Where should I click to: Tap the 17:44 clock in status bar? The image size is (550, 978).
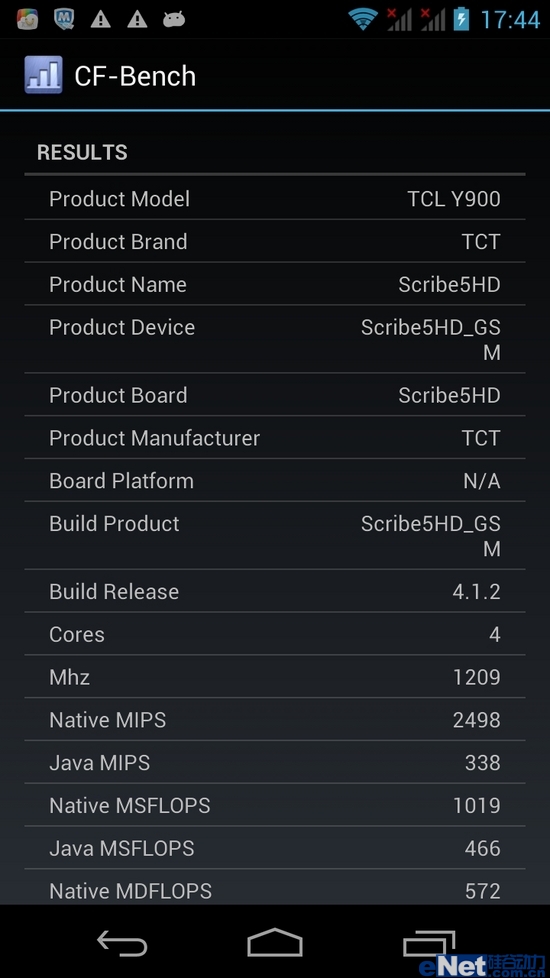pyautogui.click(x=510, y=20)
